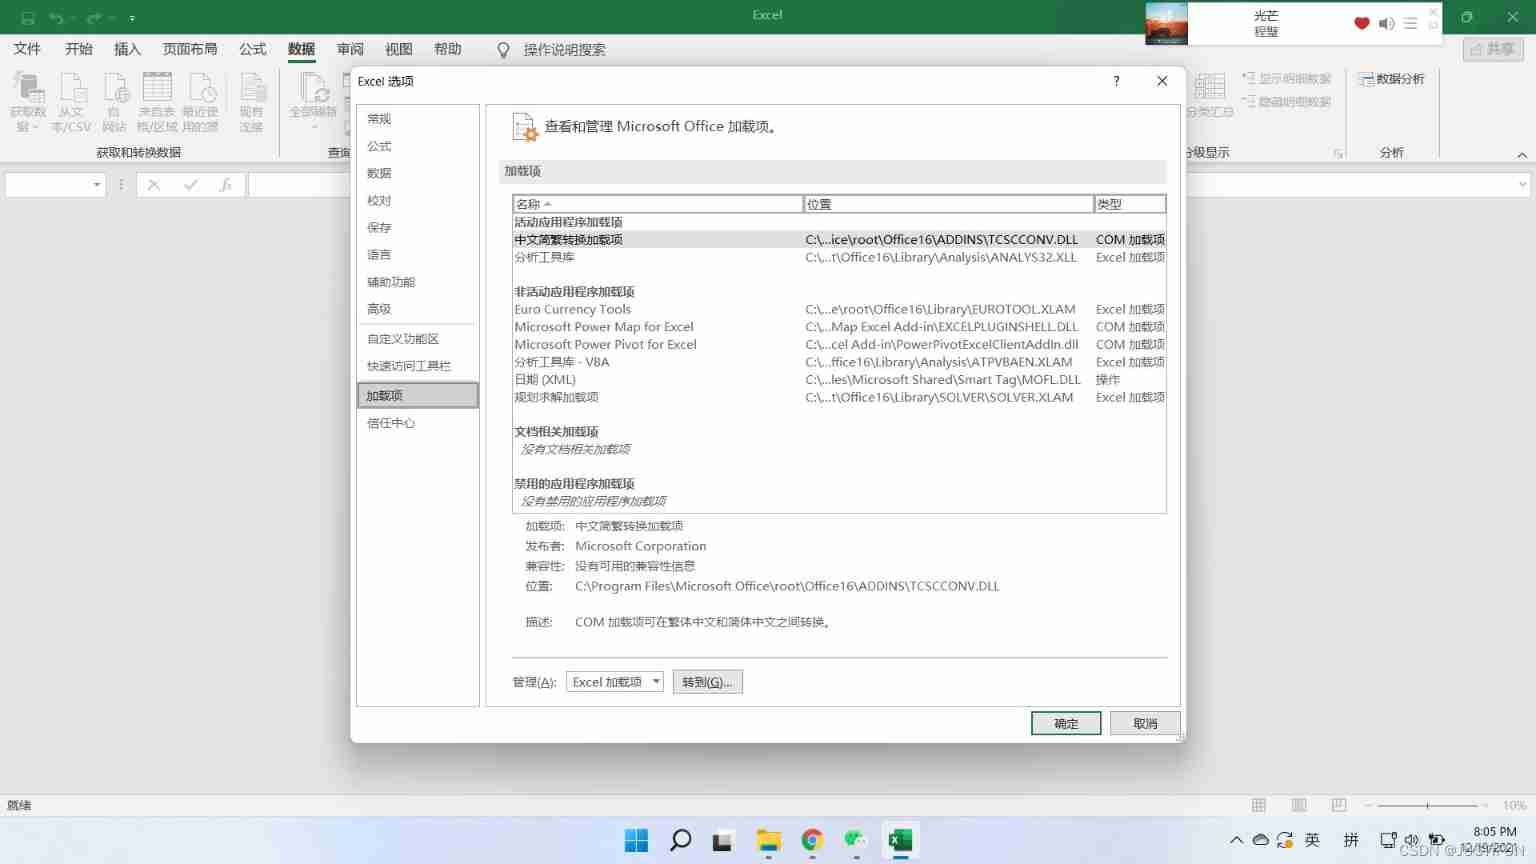The height and width of the screenshot is (864, 1536).
Task: Click the Share (共享) button
Action: (1493, 49)
